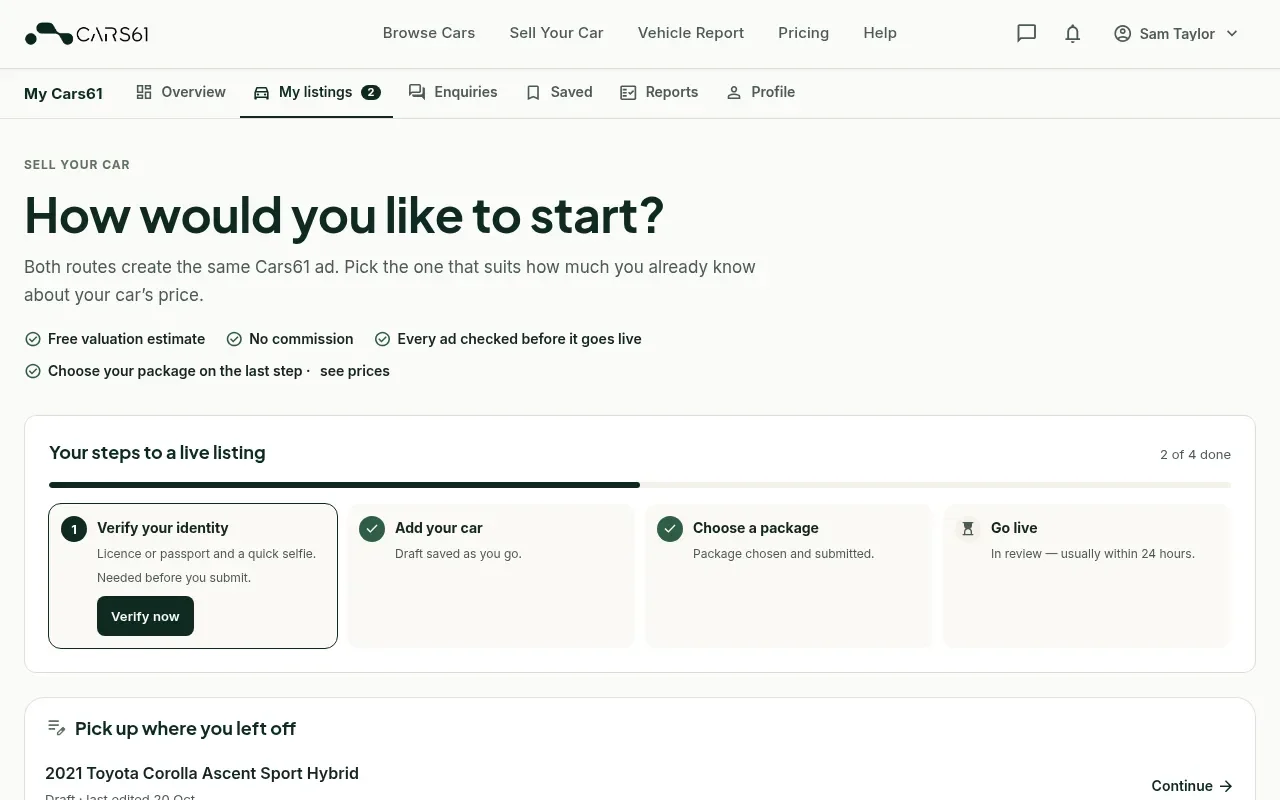1280x800 pixels.
Task: Click 'Every ad checked before it goes live'
Action: [519, 339]
